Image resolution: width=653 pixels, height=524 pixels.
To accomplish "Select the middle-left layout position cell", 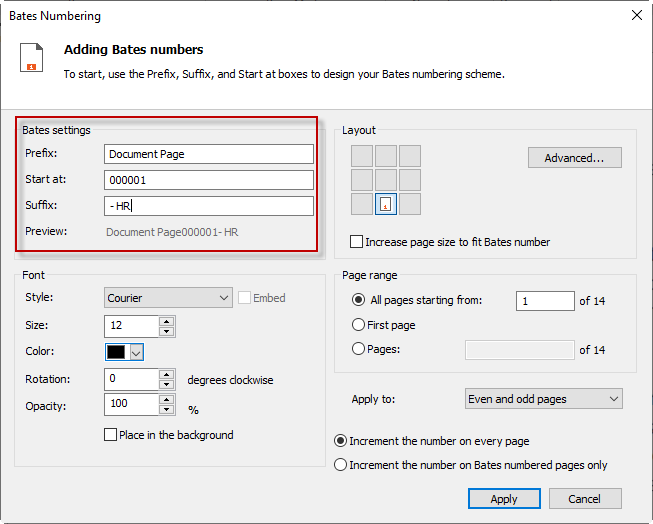I will (361, 180).
